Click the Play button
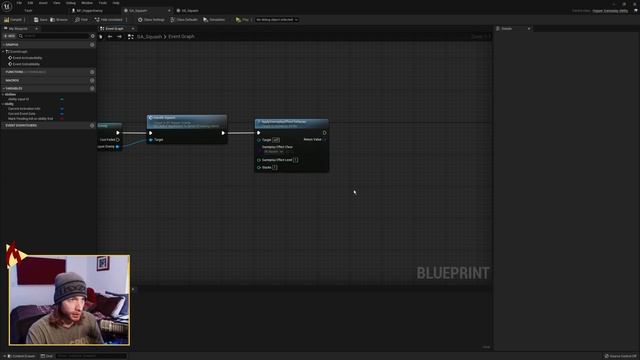 click(x=242, y=20)
